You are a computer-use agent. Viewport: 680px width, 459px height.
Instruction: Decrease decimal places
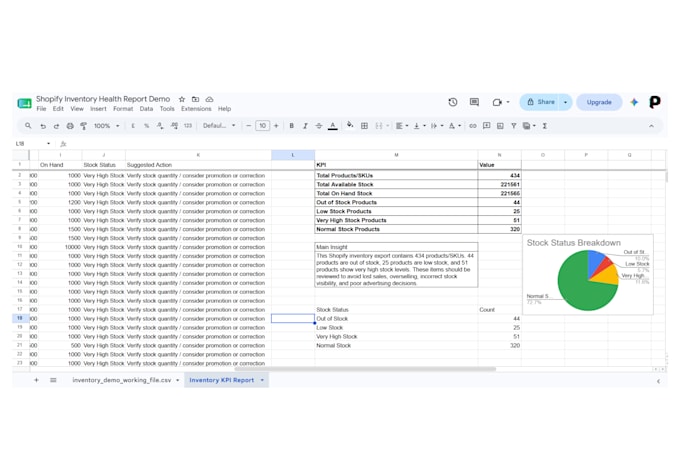[160, 126]
